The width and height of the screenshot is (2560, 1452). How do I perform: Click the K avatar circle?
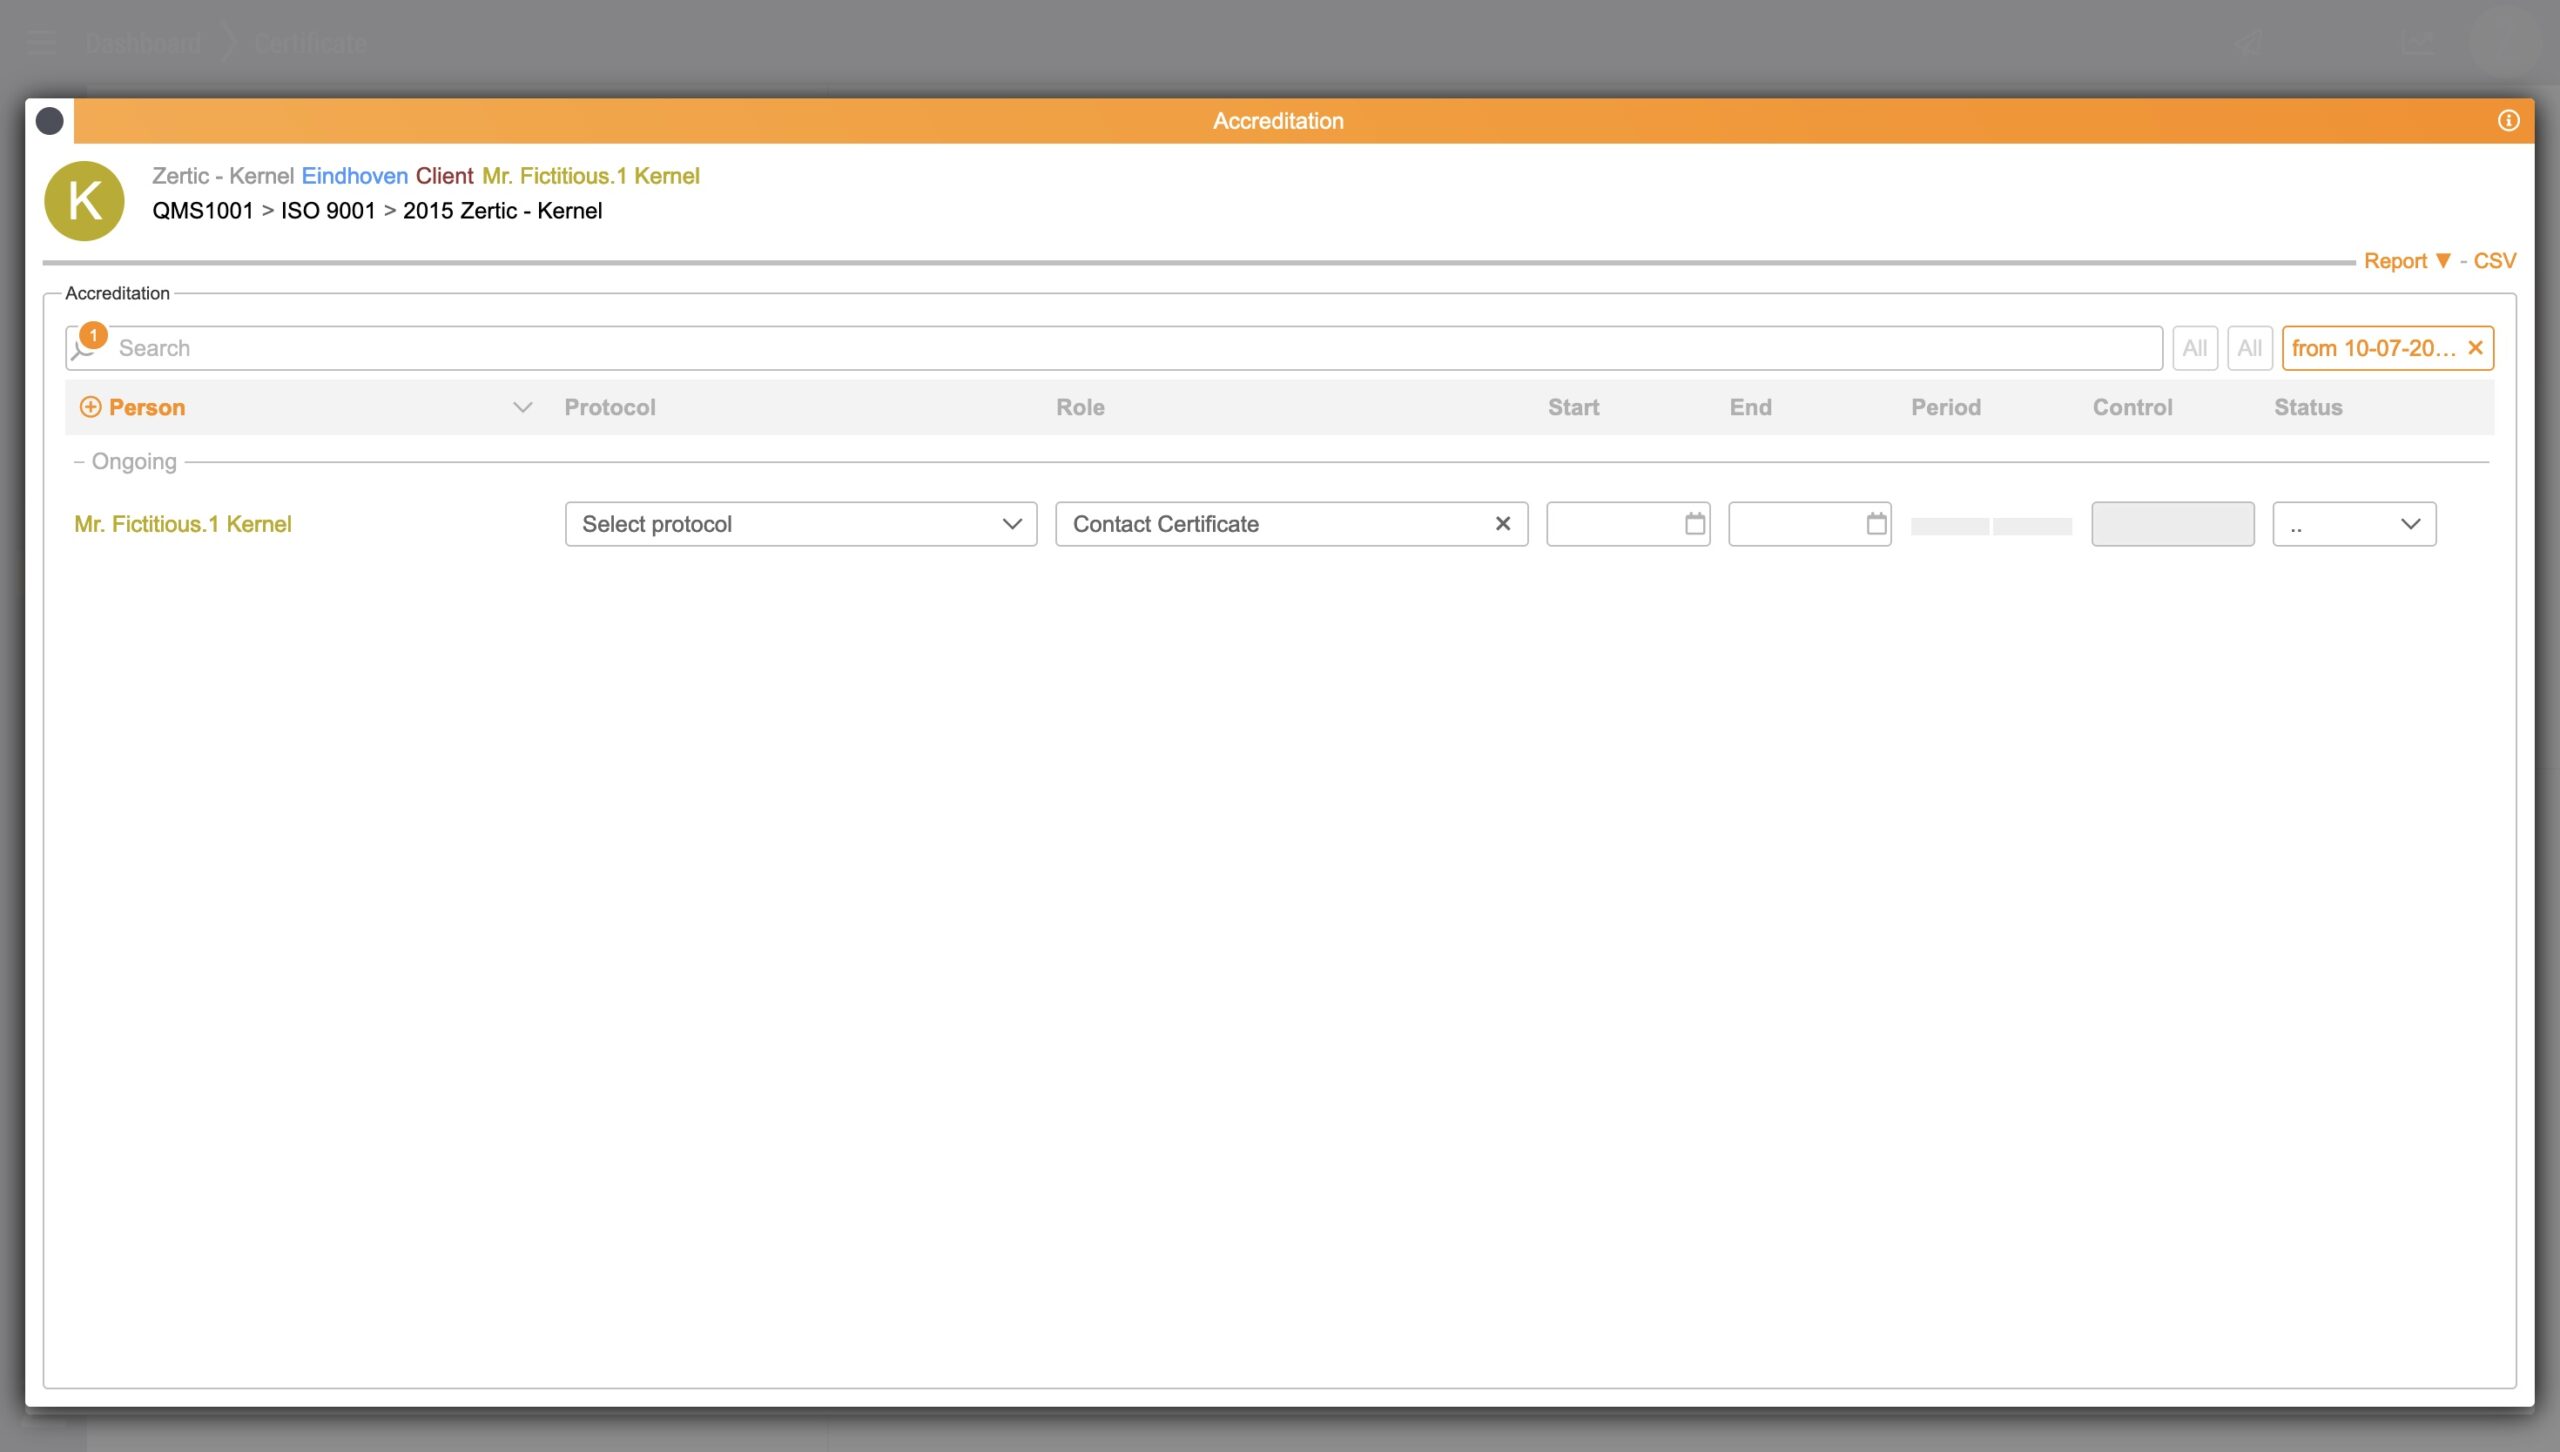tap(85, 201)
